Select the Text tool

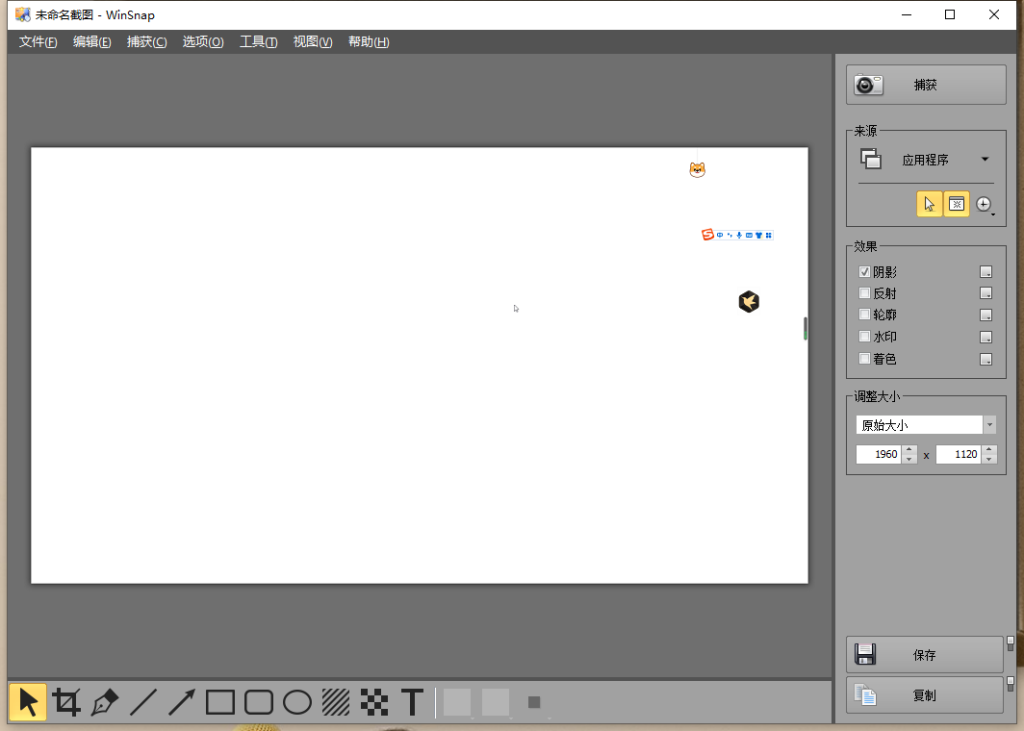click(412, 702)
